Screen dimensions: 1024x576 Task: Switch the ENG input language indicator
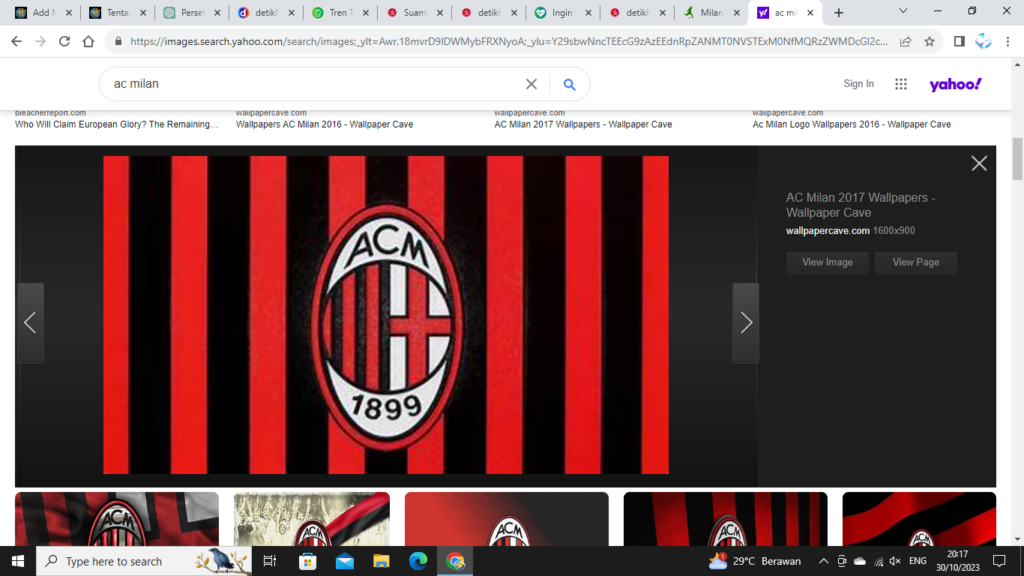[918, 561]
